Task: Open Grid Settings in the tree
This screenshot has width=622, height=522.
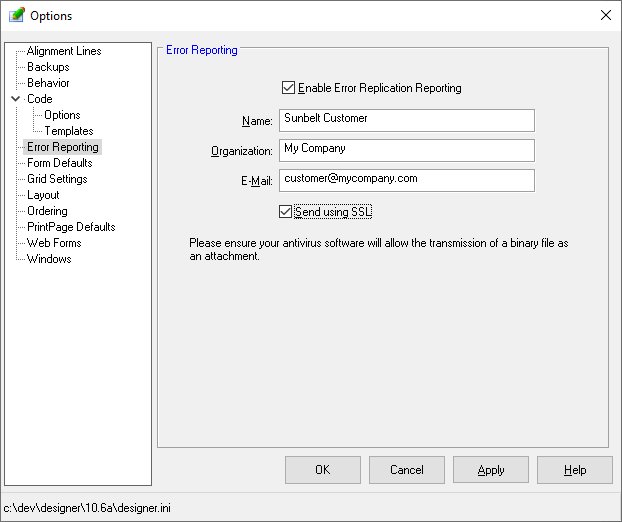Action: [57, 179]
